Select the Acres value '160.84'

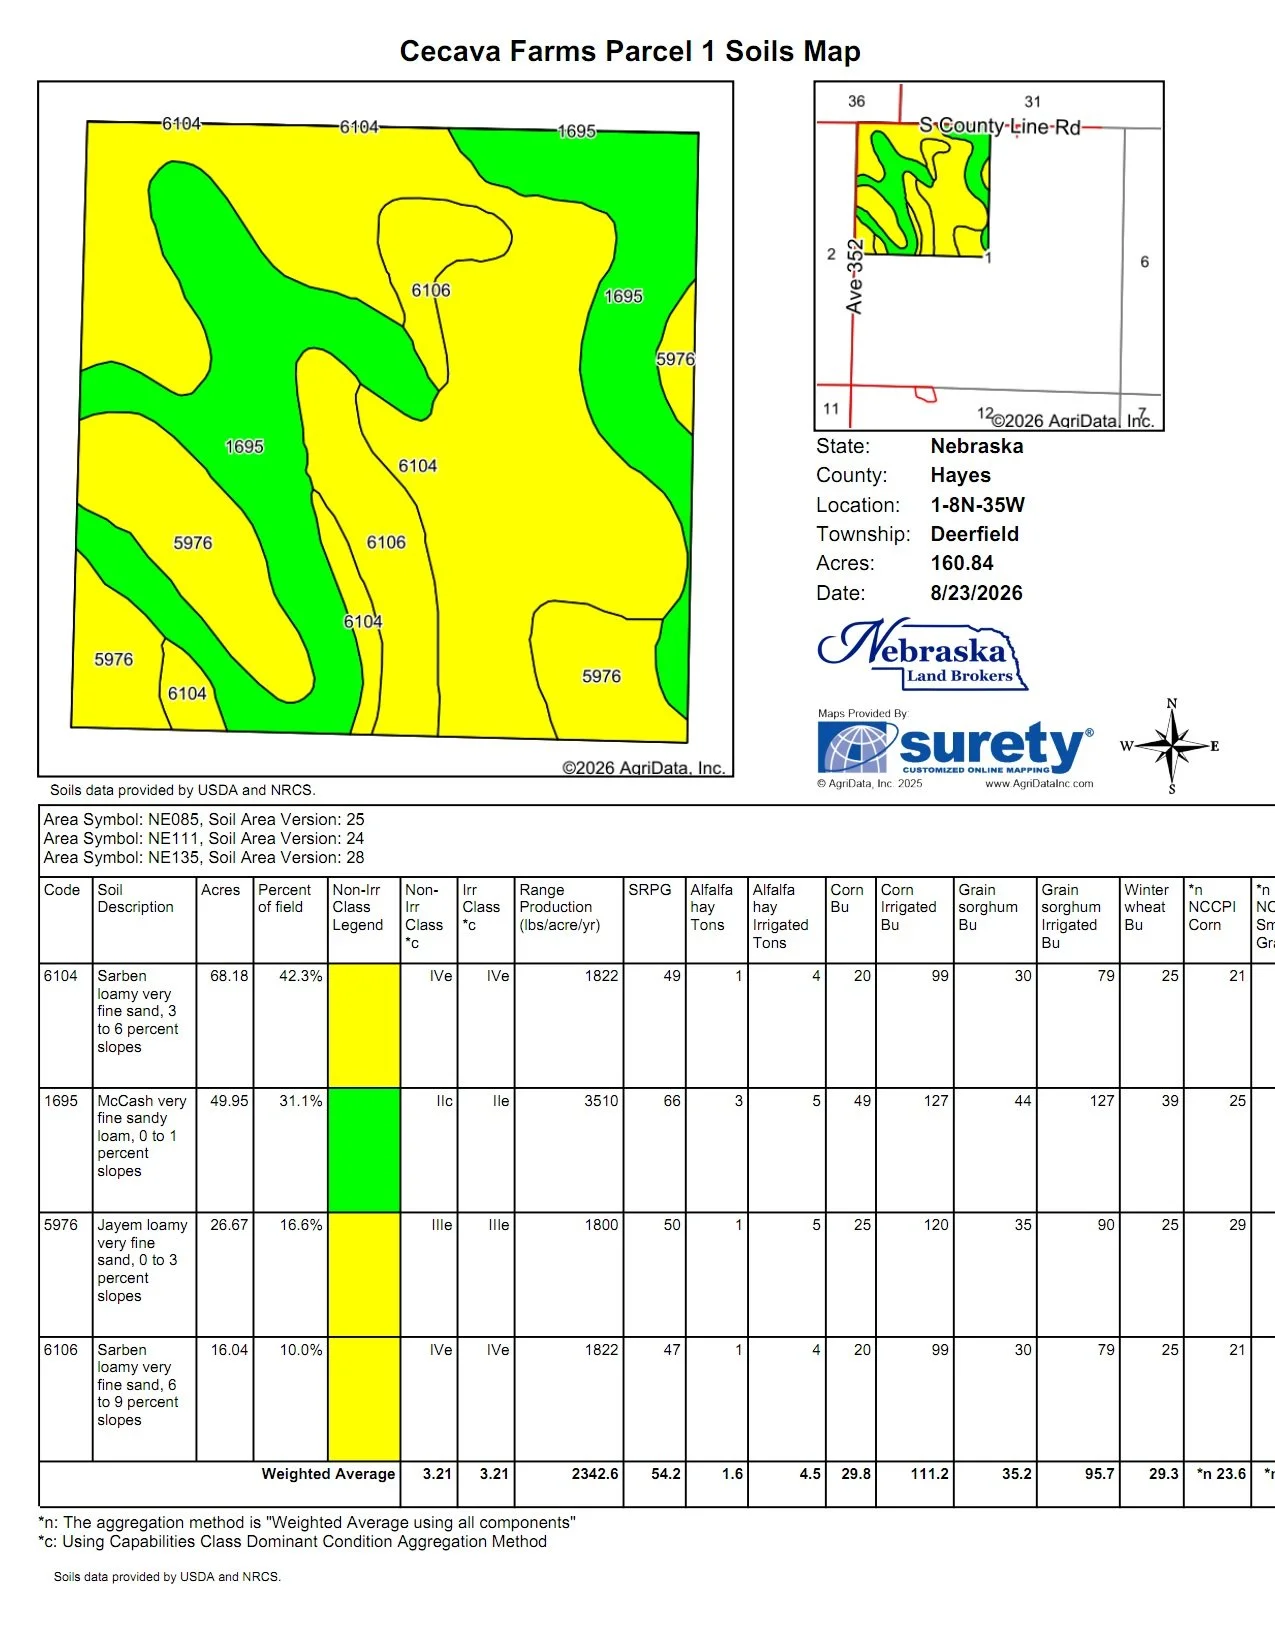pyautogui.click(x=962, y=563)
